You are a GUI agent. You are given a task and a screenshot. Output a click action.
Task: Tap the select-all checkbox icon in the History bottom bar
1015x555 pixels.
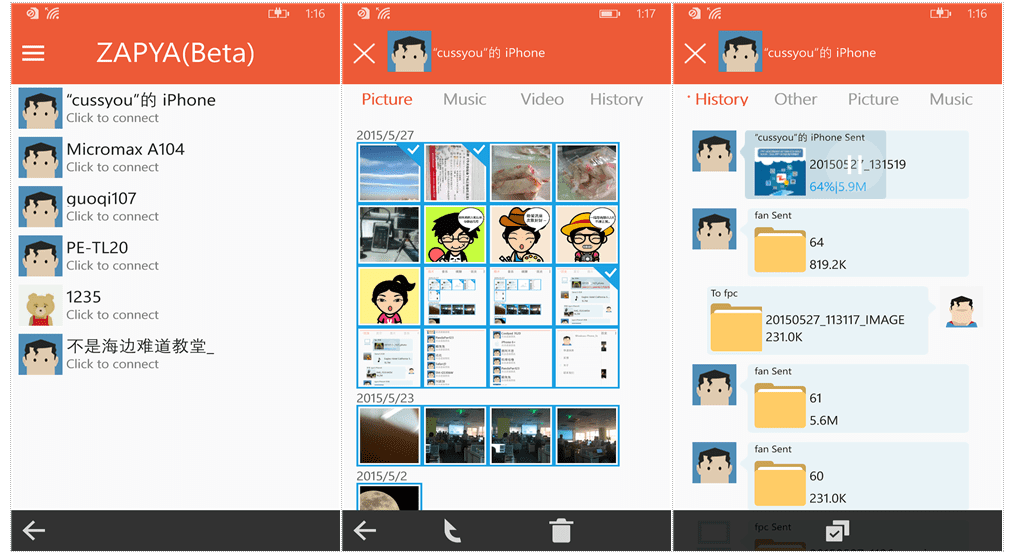pos(838,530)
